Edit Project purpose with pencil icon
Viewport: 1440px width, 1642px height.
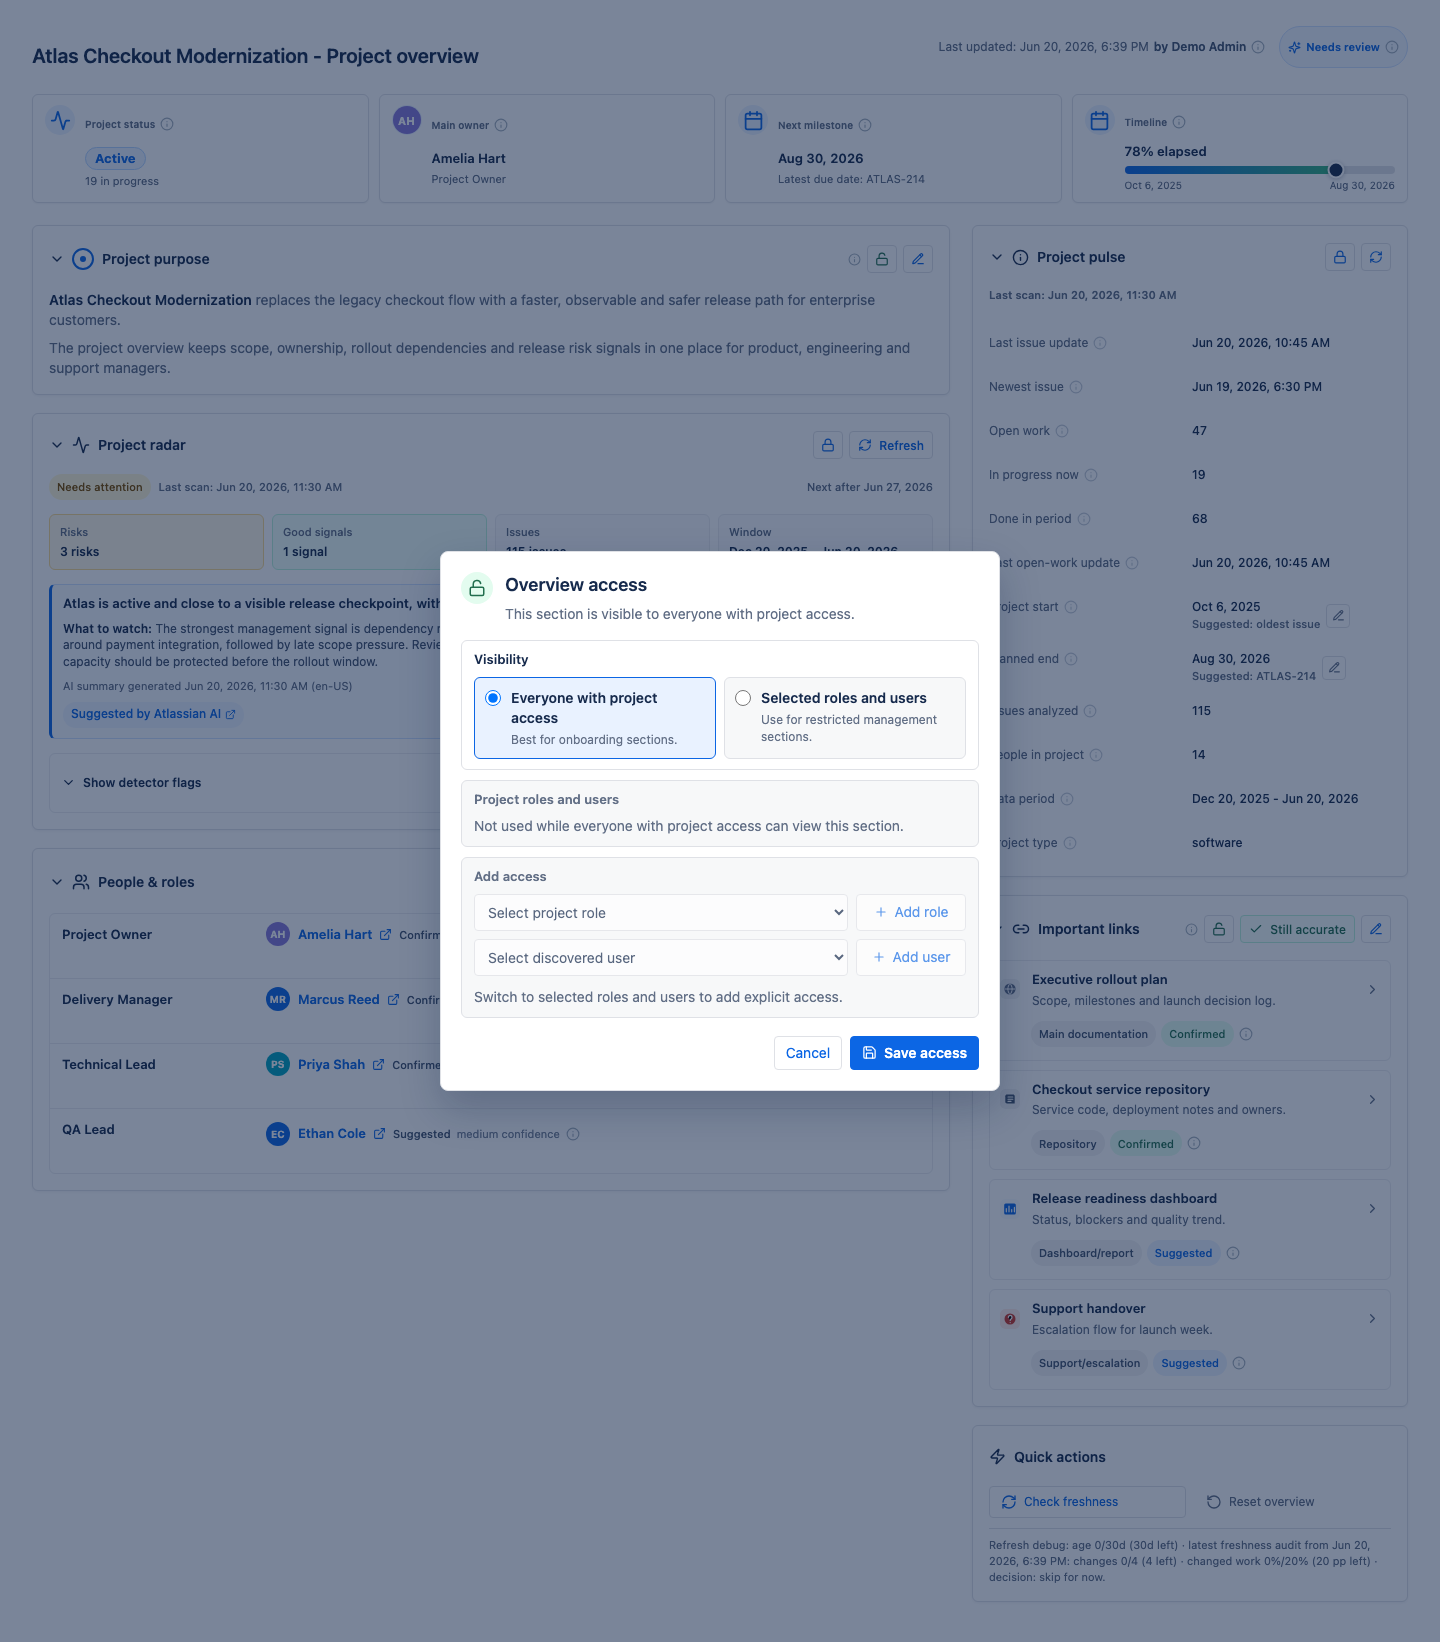(x=918, y=259)
